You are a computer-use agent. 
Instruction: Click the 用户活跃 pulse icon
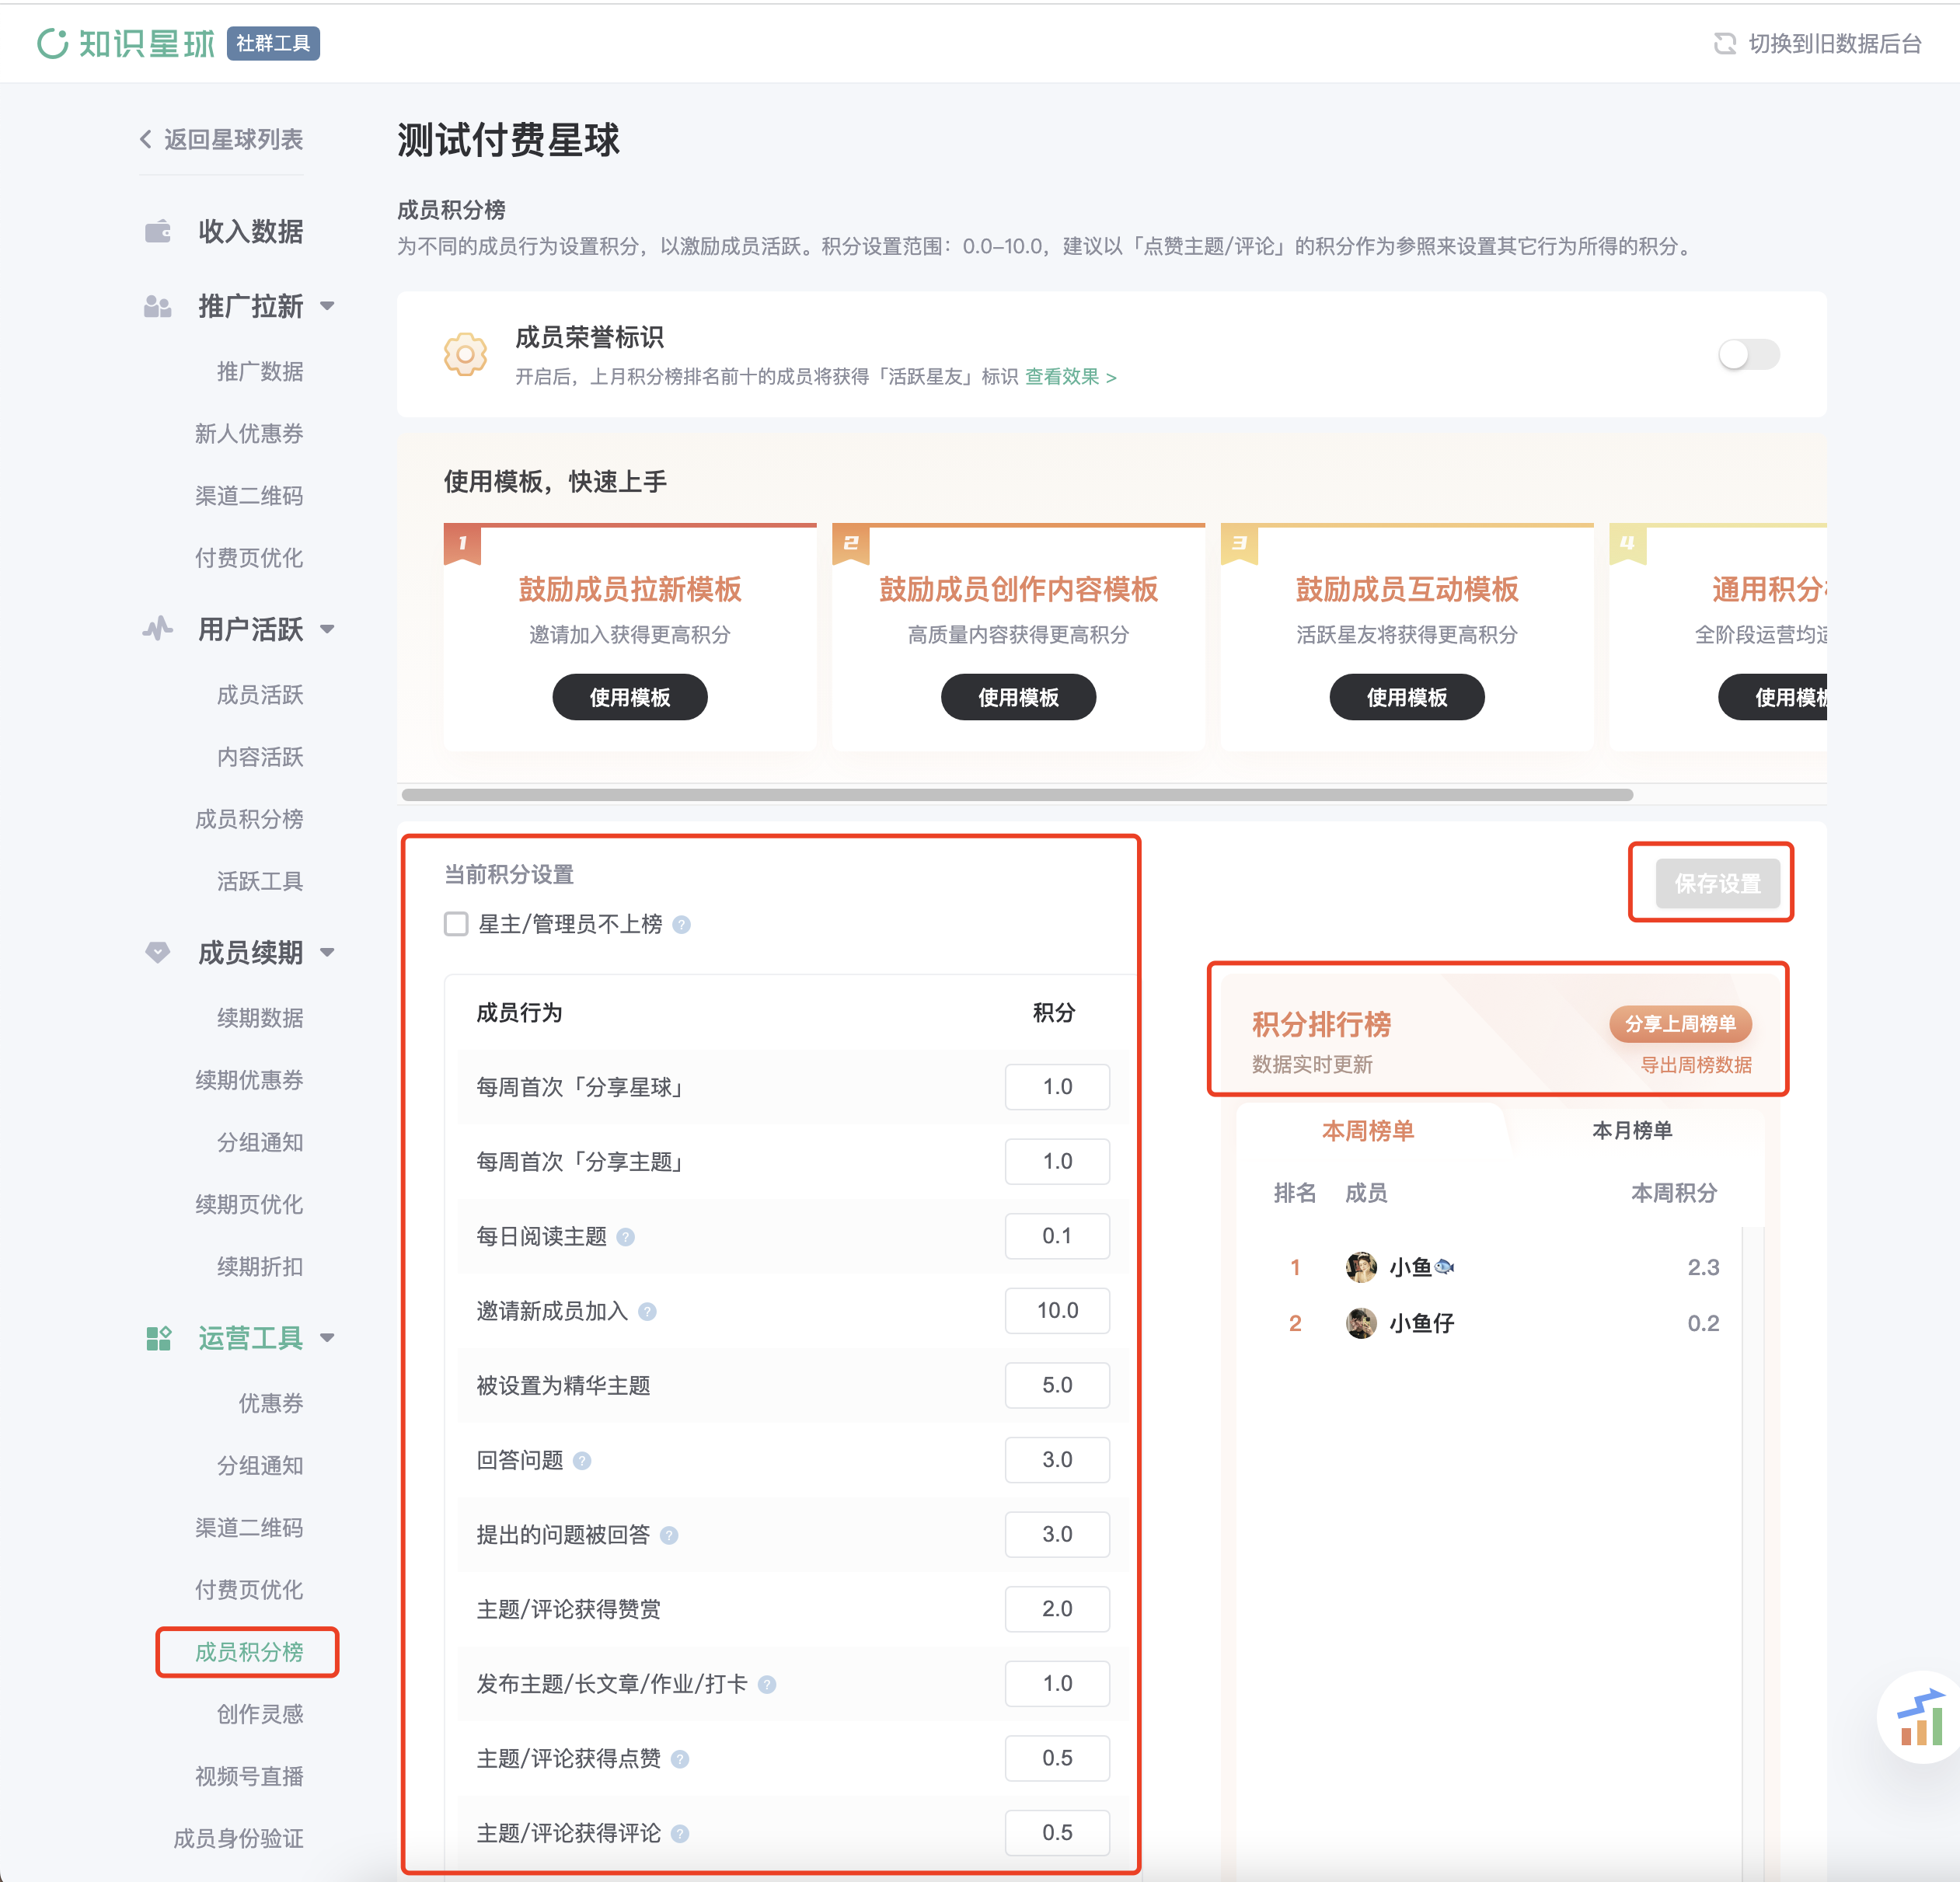click(158, 629)
